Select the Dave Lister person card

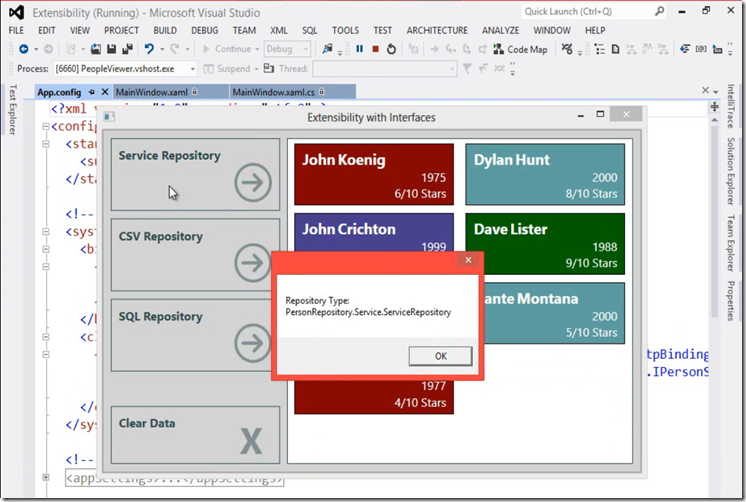[545, 244]
